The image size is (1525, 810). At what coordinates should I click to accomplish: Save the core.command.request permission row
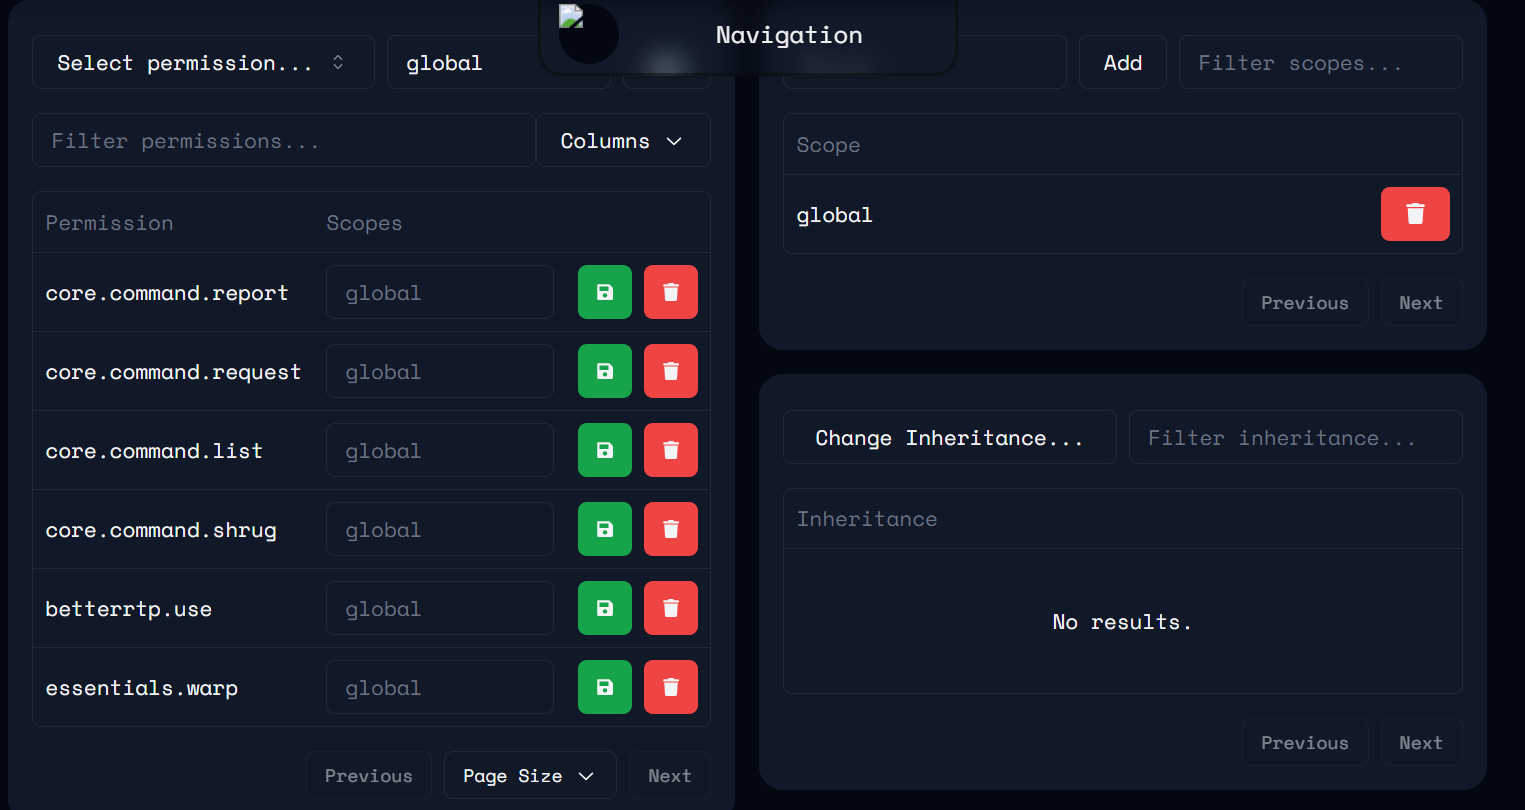(604, 371)
